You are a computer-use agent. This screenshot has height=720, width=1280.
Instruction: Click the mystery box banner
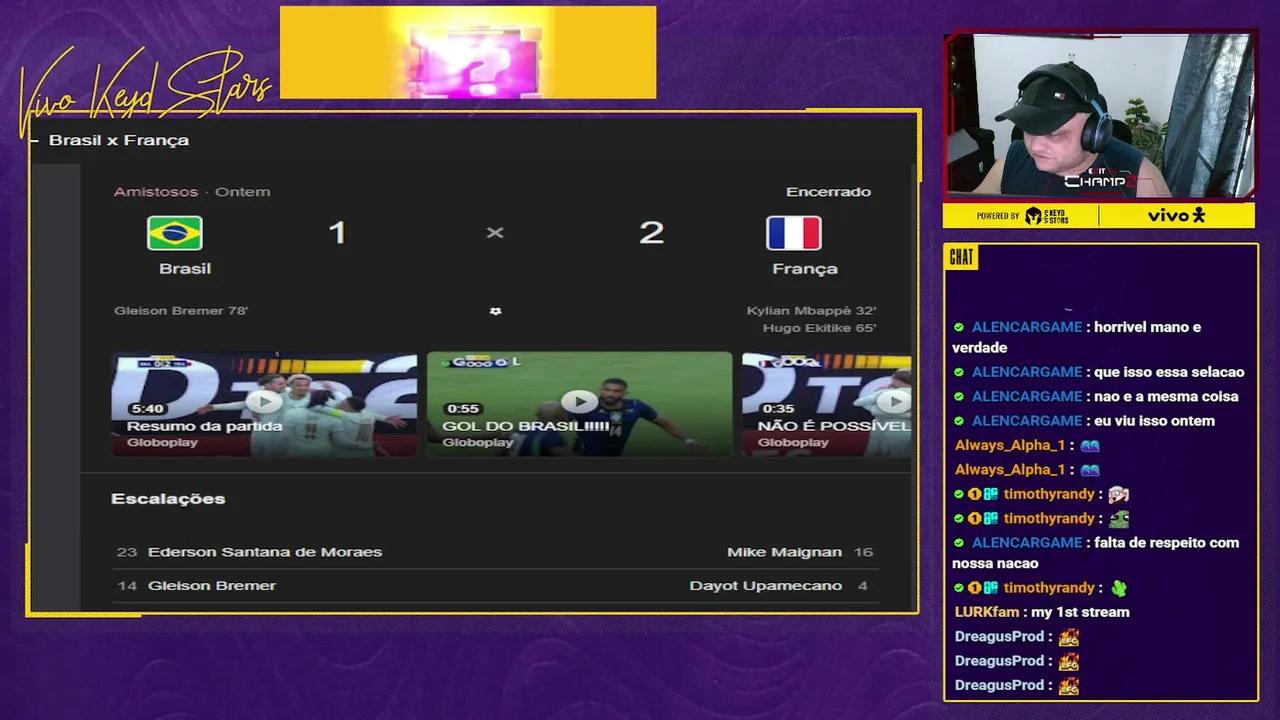pyautogui.click(x=468, y=52)
